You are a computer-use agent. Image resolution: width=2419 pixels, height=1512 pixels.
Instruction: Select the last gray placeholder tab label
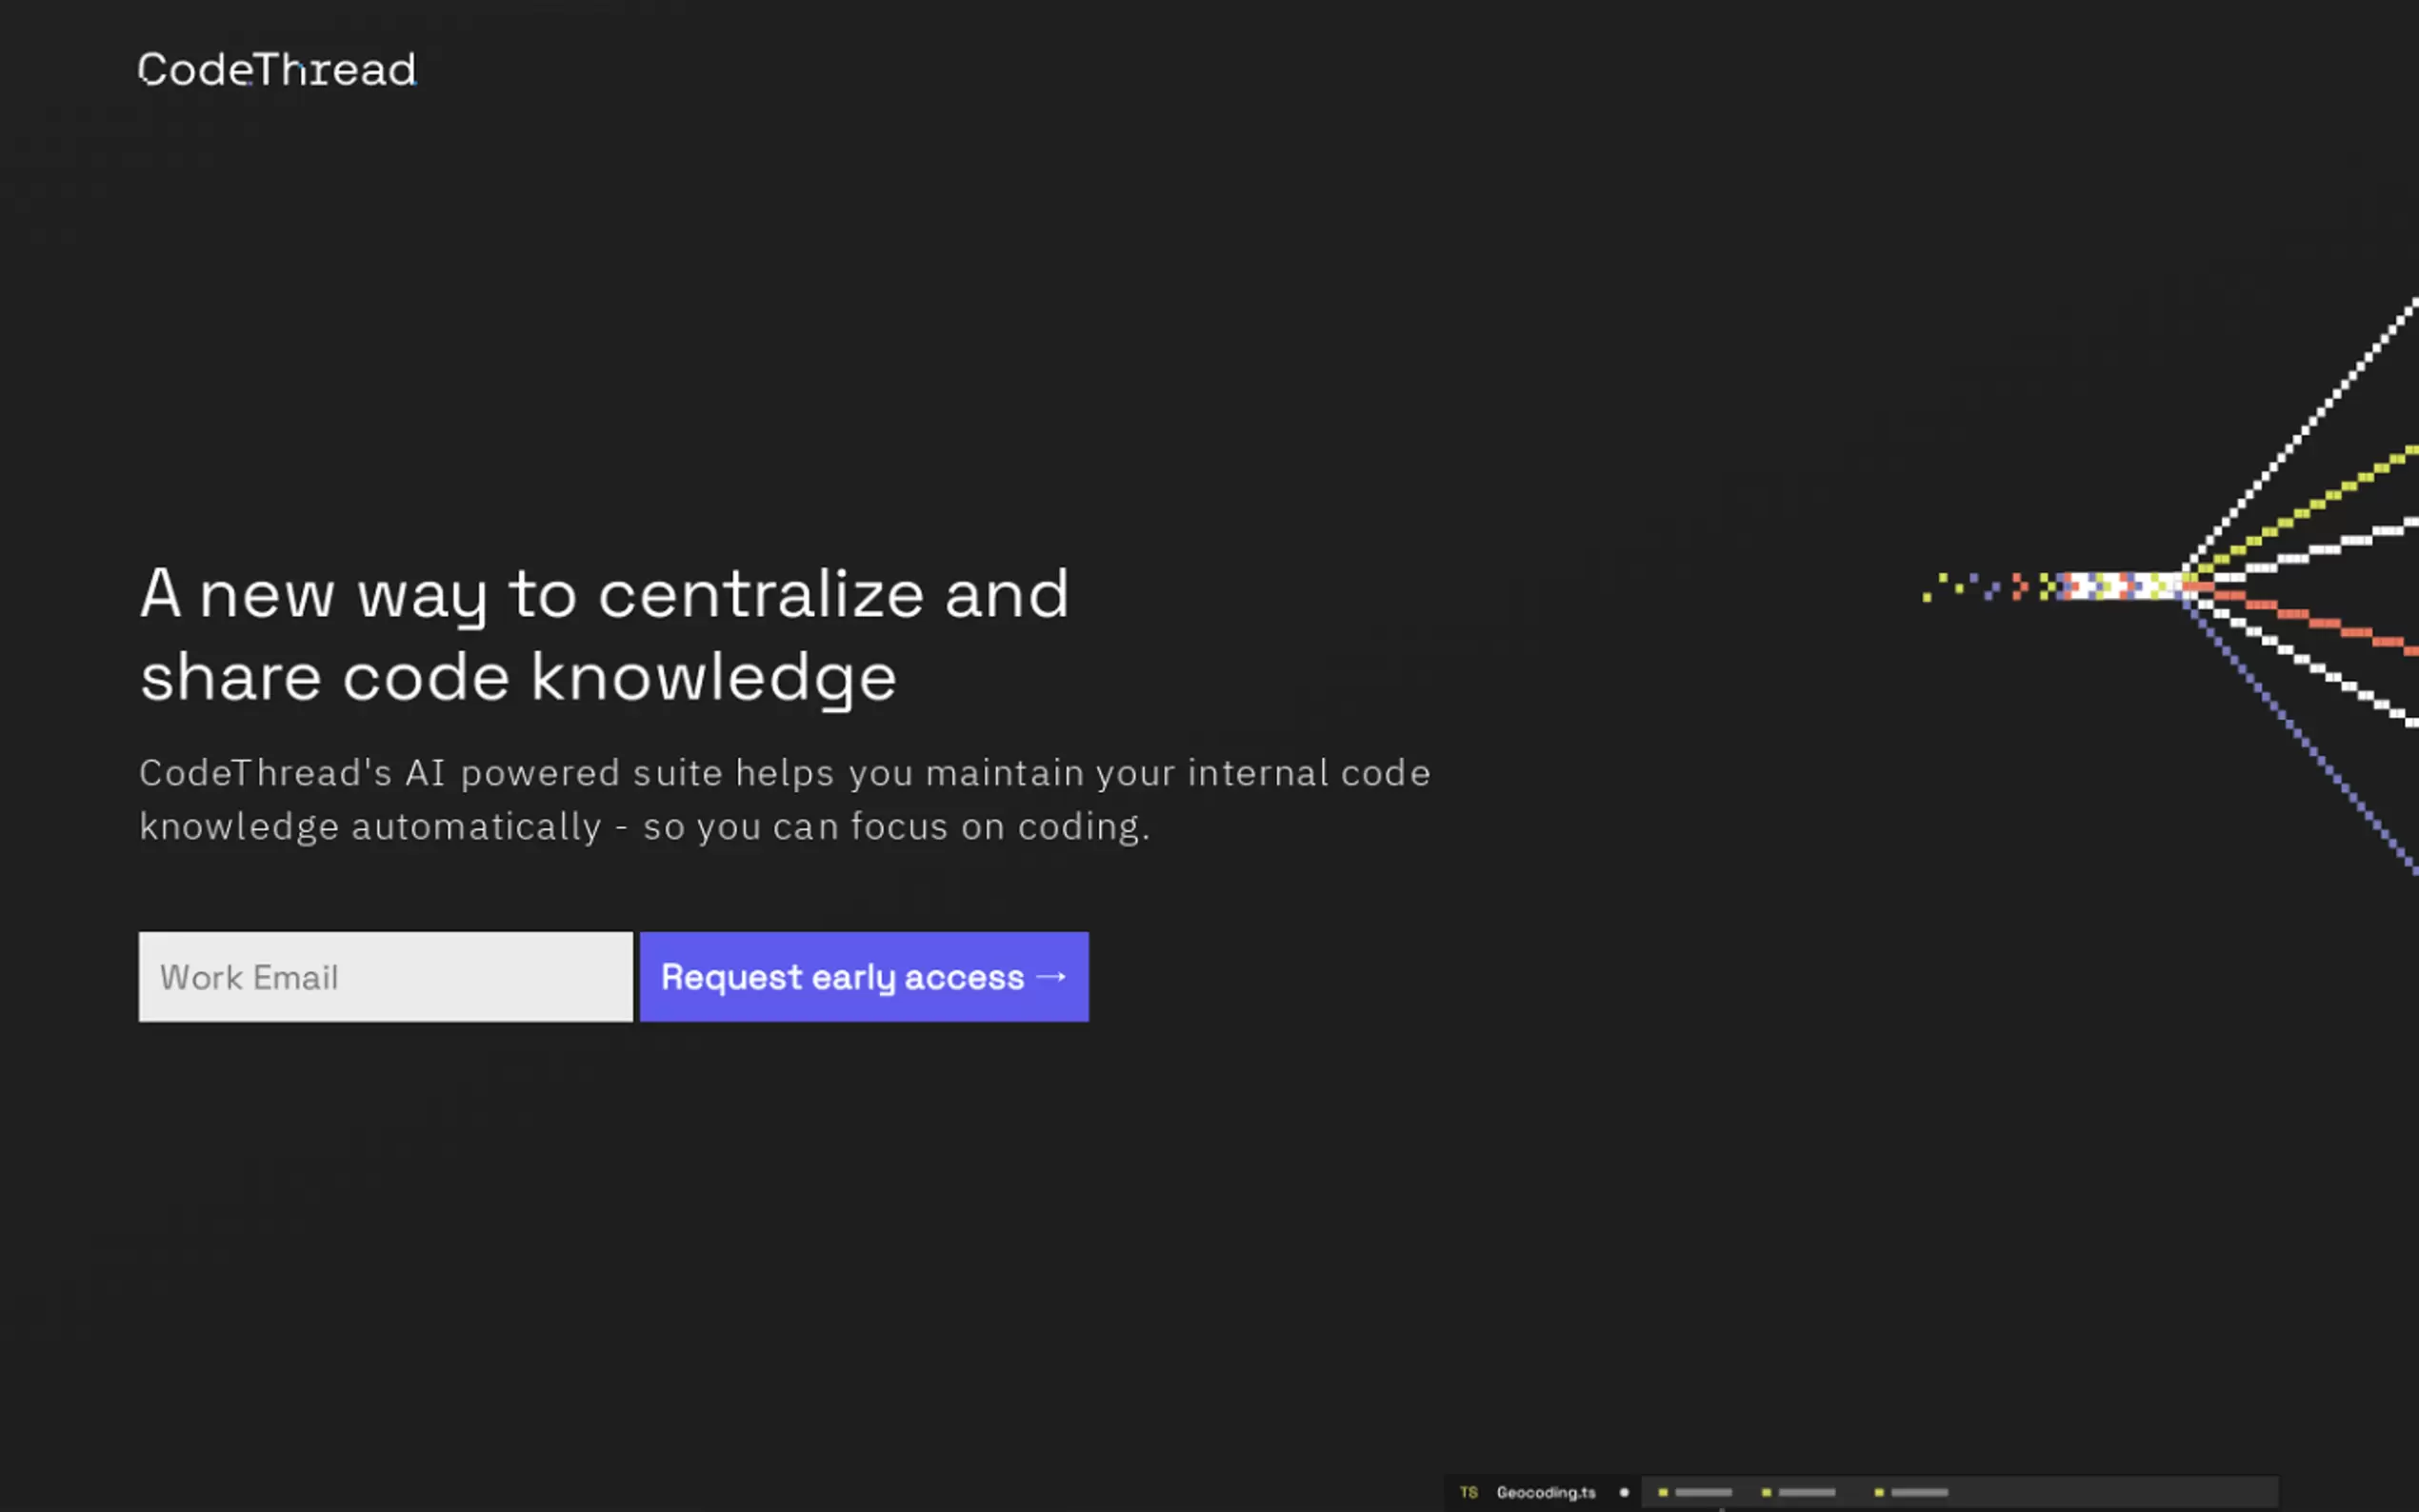[x=1919, y=1492]
